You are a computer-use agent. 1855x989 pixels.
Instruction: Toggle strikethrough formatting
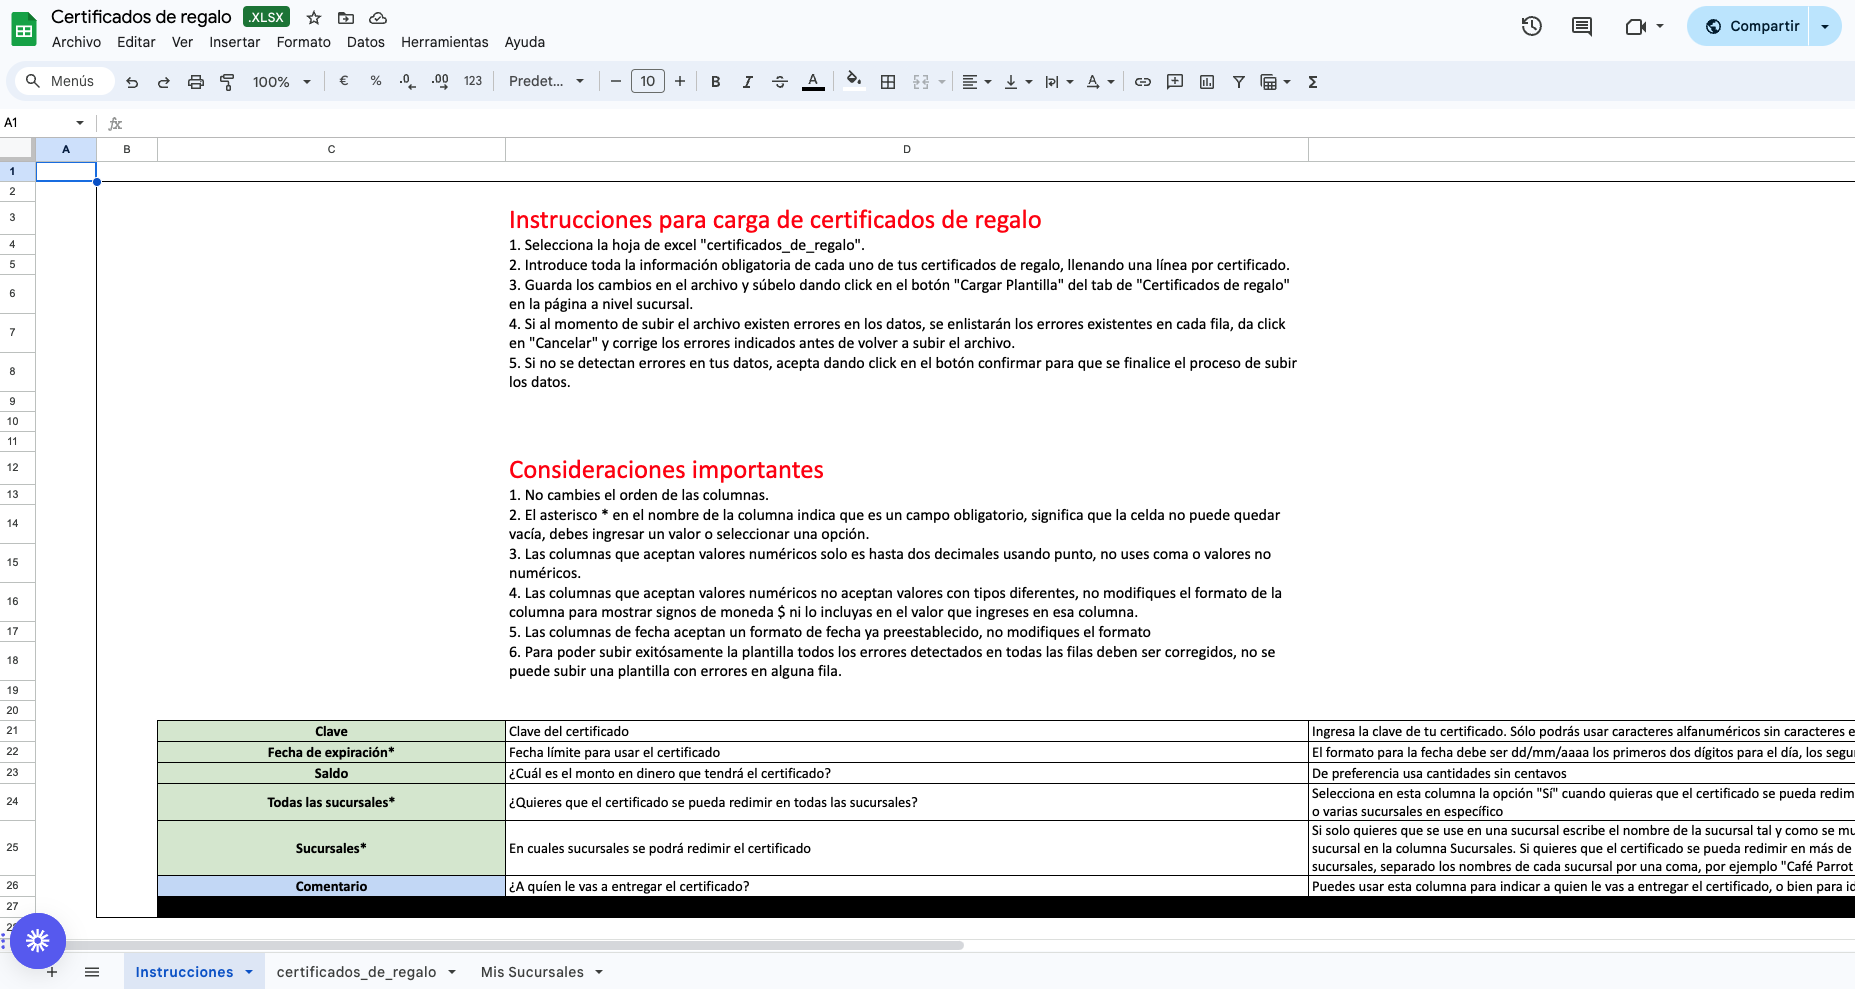click(780, 82)
